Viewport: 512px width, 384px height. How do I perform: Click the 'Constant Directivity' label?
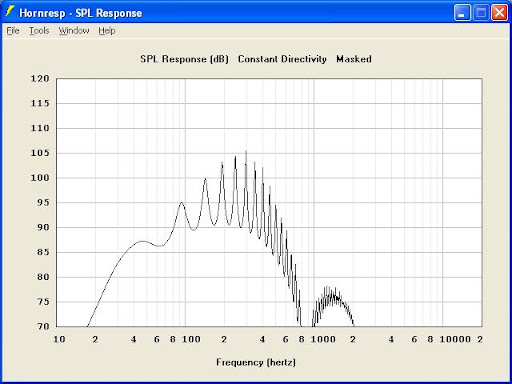coord(282,59)
